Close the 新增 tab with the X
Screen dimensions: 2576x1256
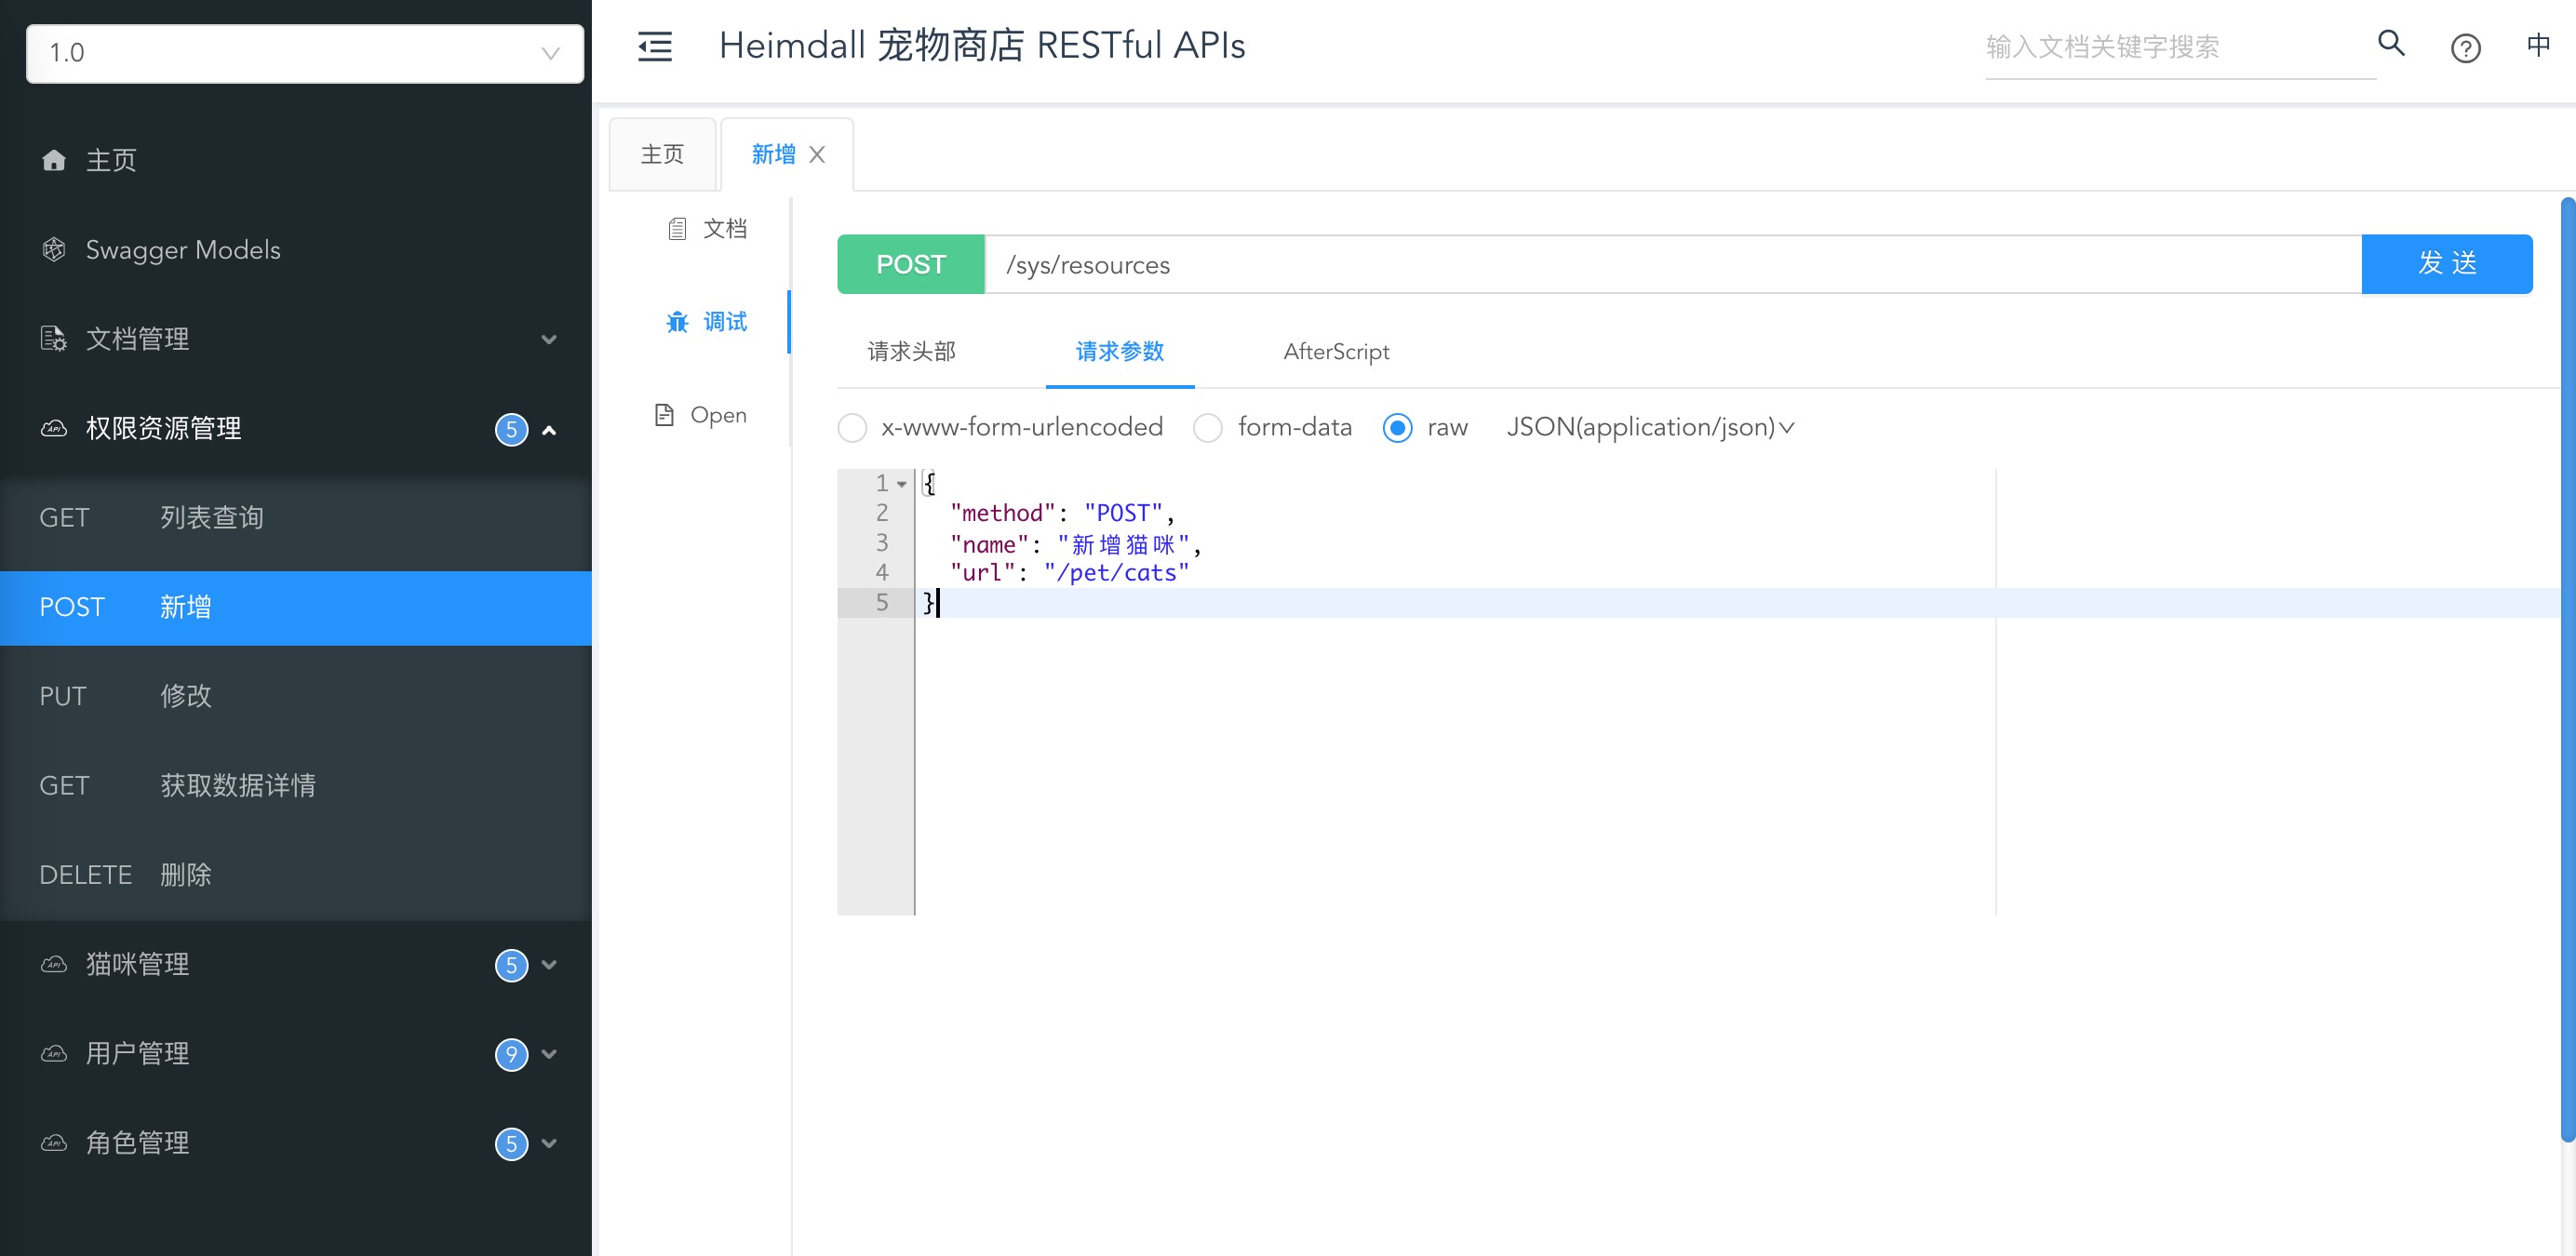[x=817, y=155]
